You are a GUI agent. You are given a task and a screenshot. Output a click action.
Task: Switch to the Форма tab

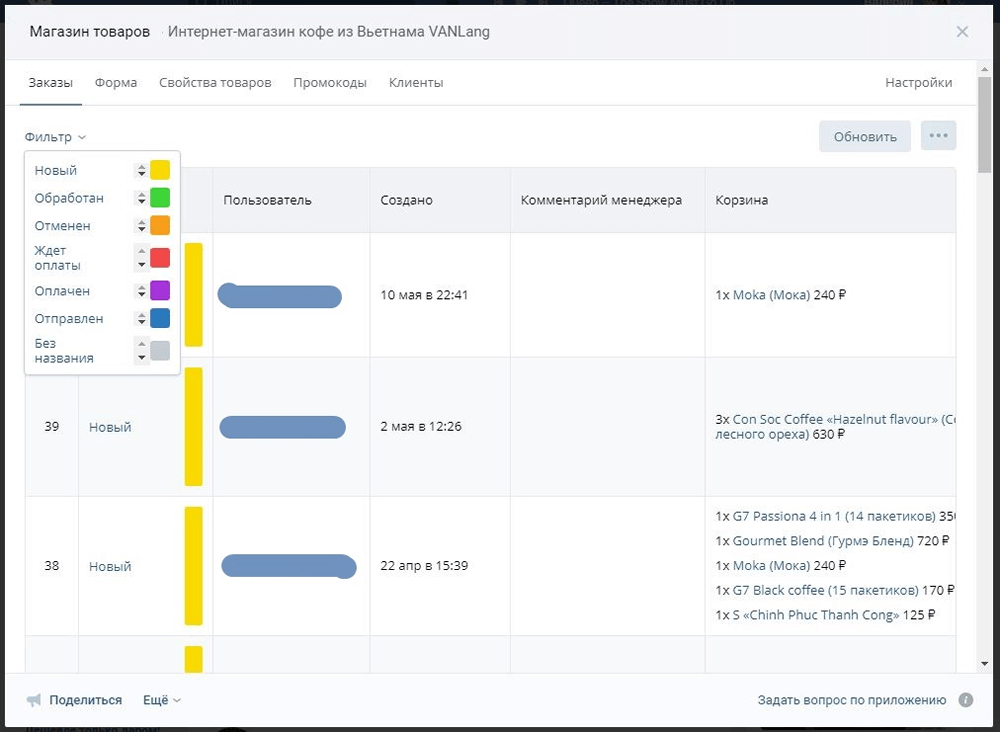[x=115, y=83]
